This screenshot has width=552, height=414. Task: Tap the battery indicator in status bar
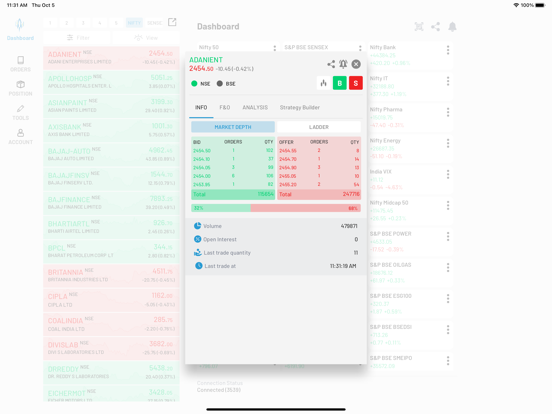pos(540,5)
